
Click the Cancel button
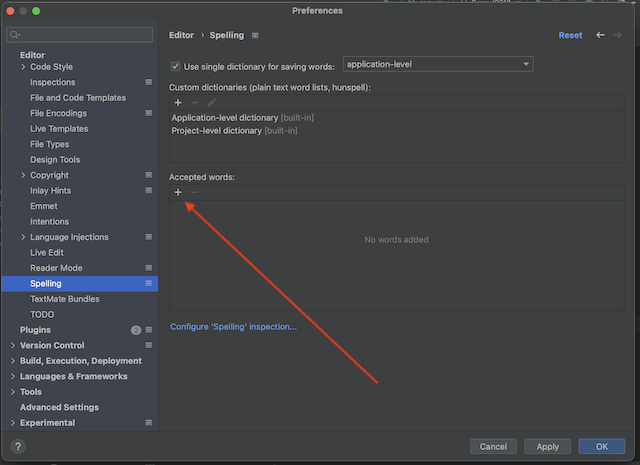pyautogui.click(x=493, y=447)
